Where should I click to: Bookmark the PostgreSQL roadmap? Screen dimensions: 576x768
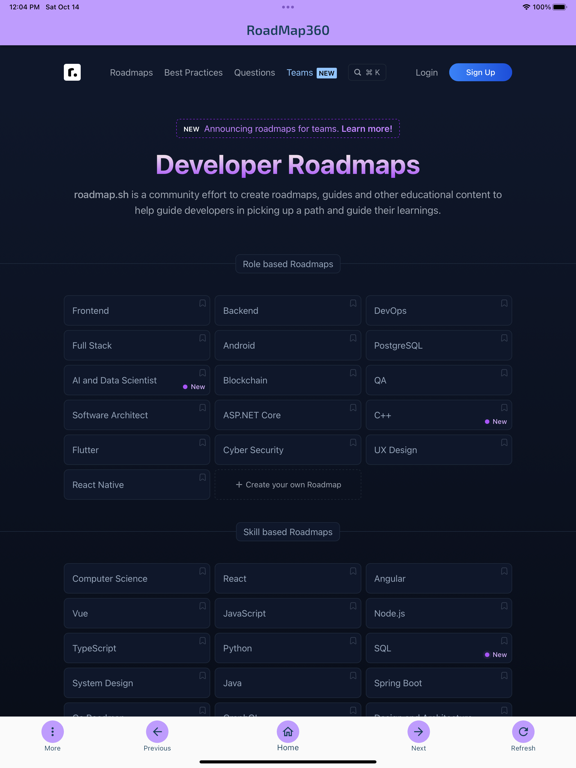(x=504, y=338)
